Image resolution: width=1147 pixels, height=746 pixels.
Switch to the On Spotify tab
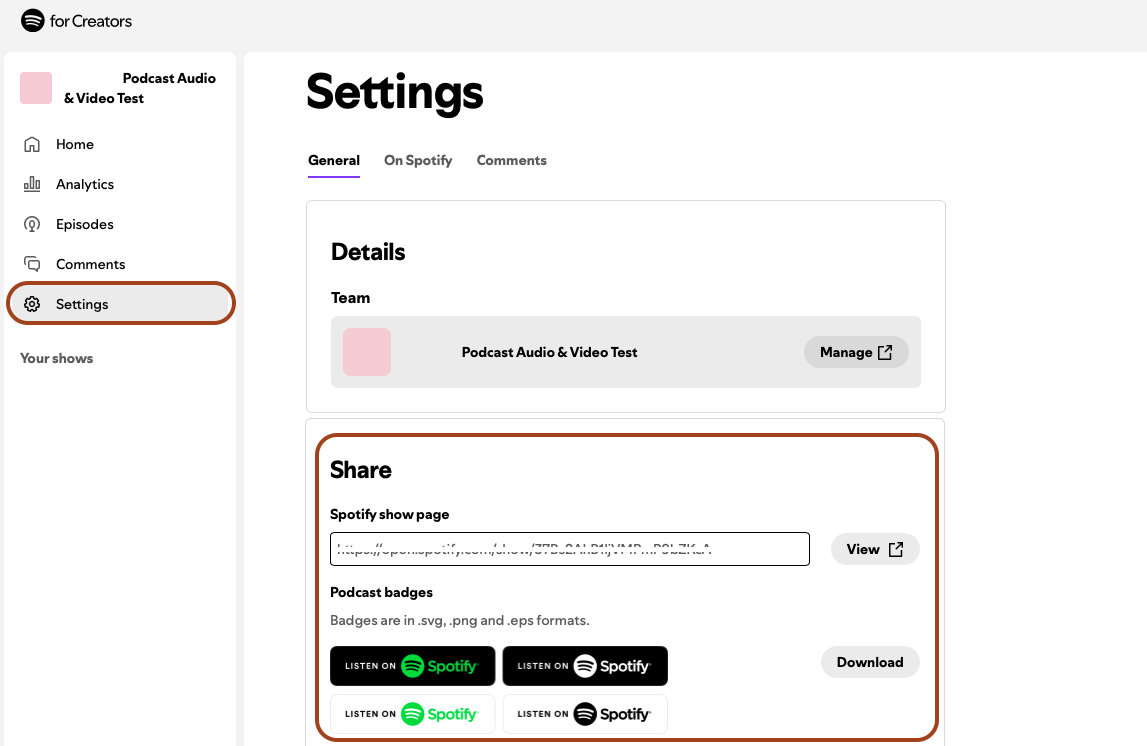click(418, 160)
